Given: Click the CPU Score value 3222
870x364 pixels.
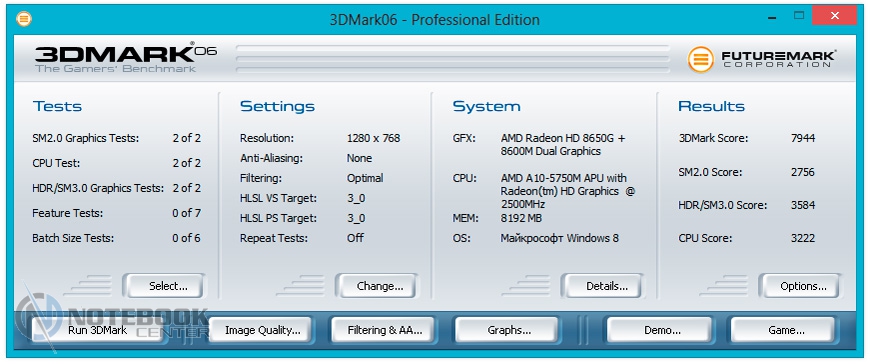Looking at the screenshot, I should (803, 238).
